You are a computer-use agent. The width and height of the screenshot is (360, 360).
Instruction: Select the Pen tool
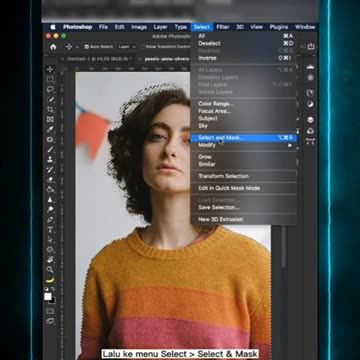(50, 219)
